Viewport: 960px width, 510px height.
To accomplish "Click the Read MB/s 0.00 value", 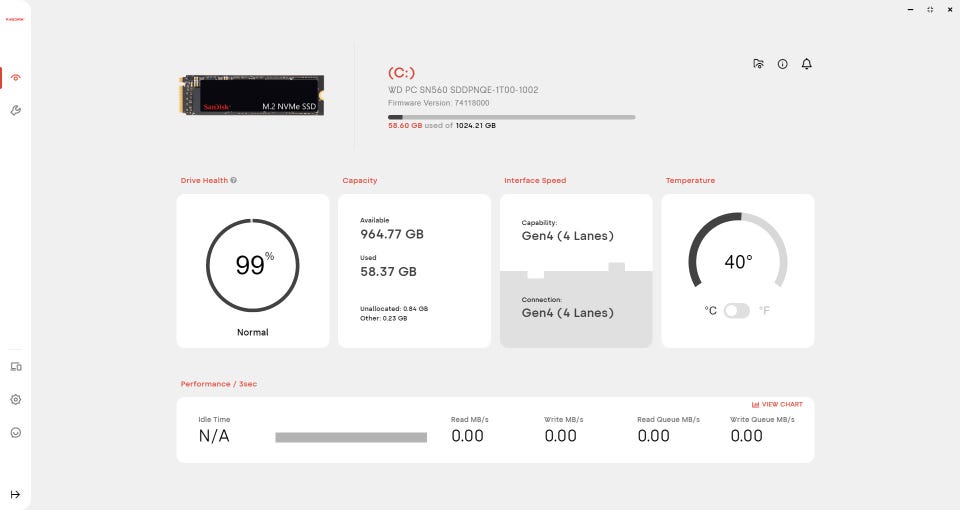I will pyautogui.click(x=467, y=436).
